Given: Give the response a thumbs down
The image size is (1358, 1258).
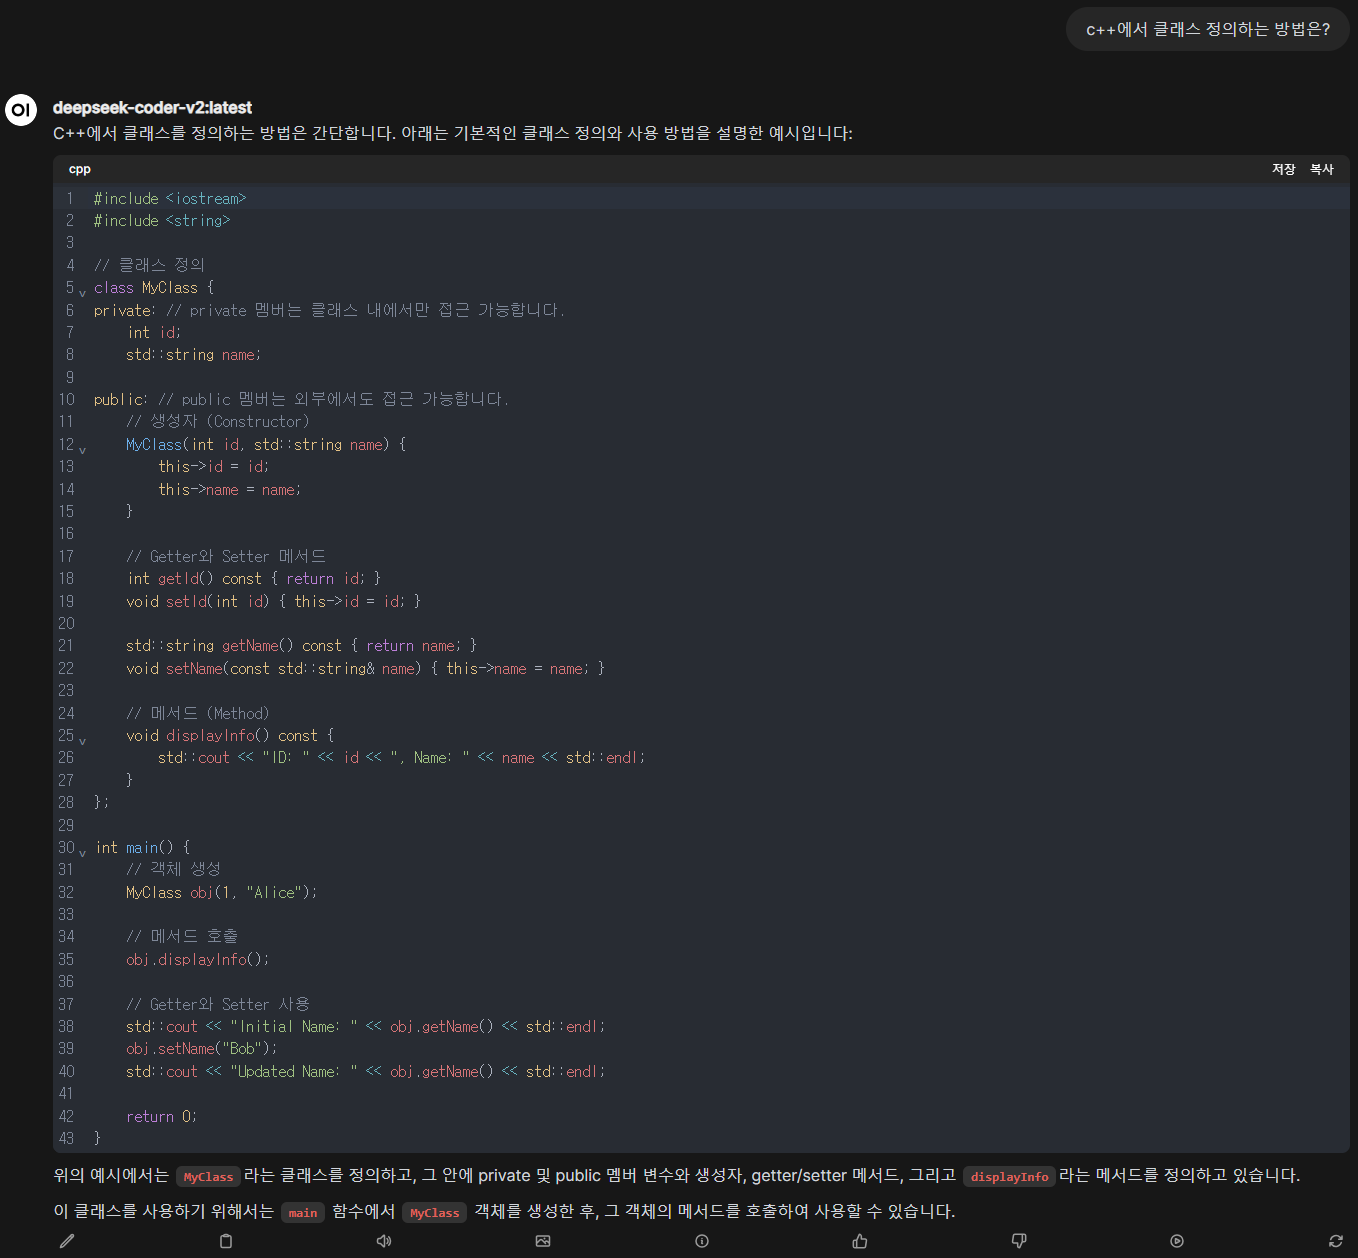Looking at the screenshot, I should tap(1019, 1241).
